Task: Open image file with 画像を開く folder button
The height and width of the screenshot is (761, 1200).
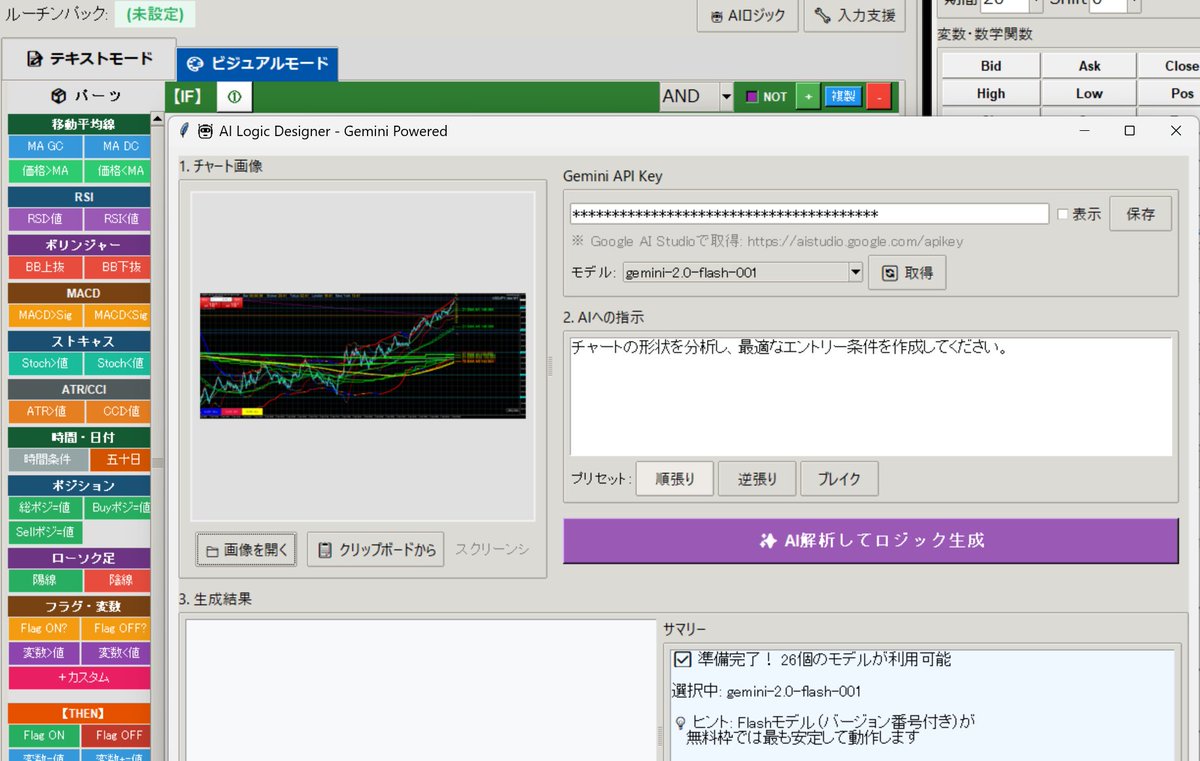Action: click(247, 549)
